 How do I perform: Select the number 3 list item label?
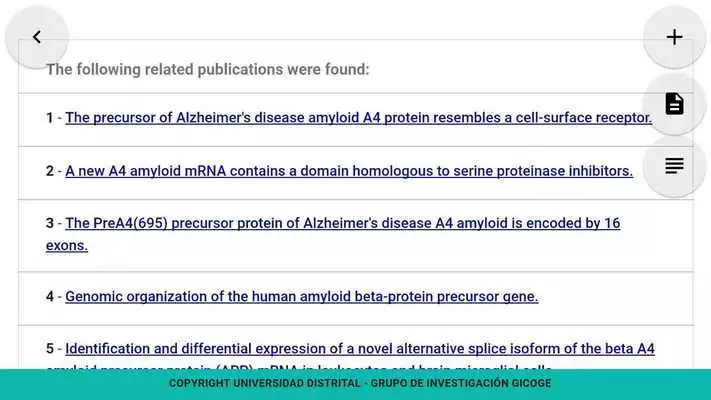pos(50,223)
